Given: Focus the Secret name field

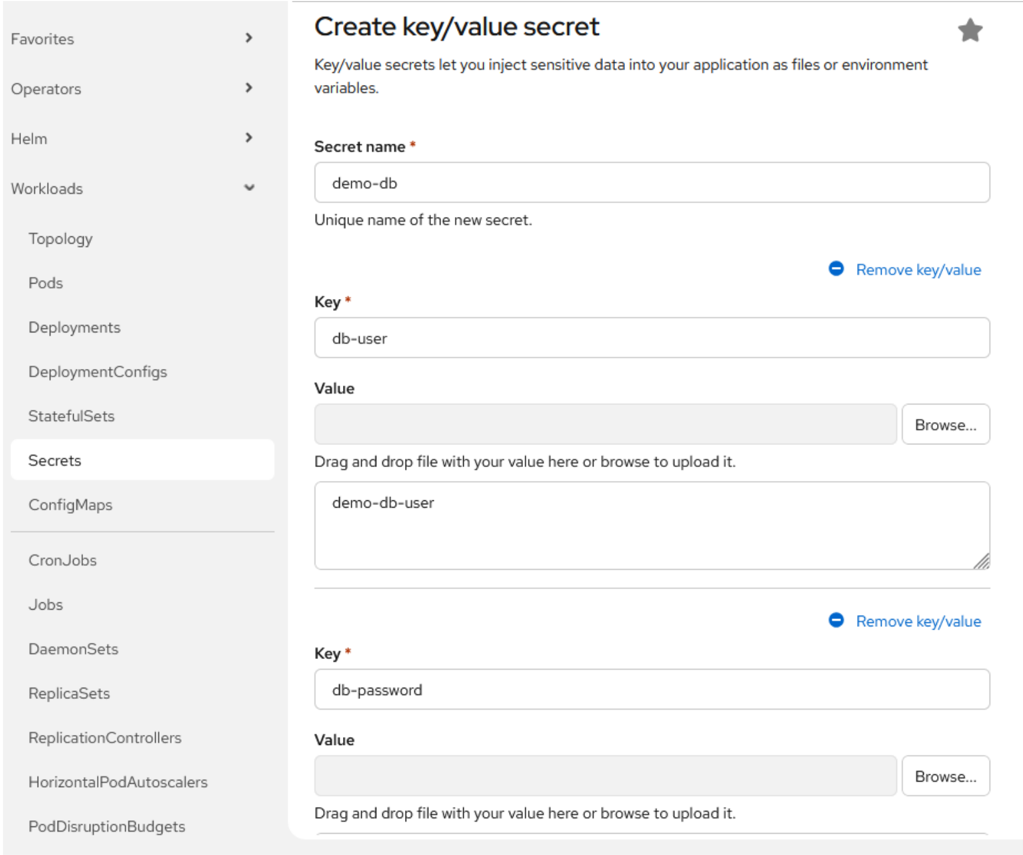Looking at the screenshot, I should 651,183.
